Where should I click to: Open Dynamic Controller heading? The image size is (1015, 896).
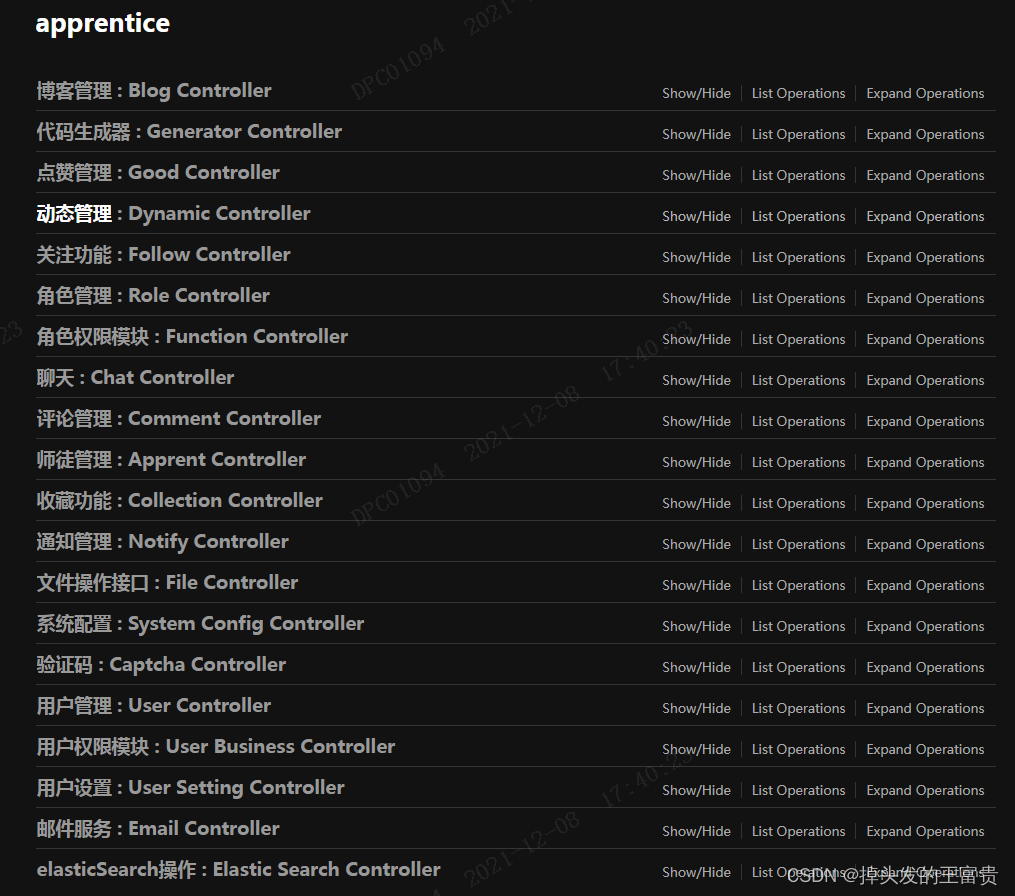click(x=173, y=214)
